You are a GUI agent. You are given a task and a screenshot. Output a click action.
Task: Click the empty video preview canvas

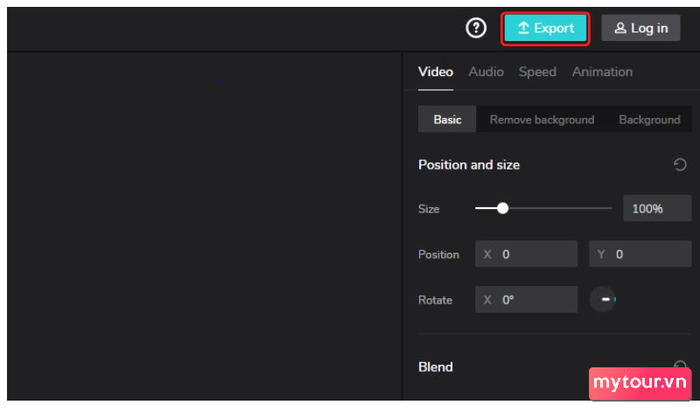[205, 225]
